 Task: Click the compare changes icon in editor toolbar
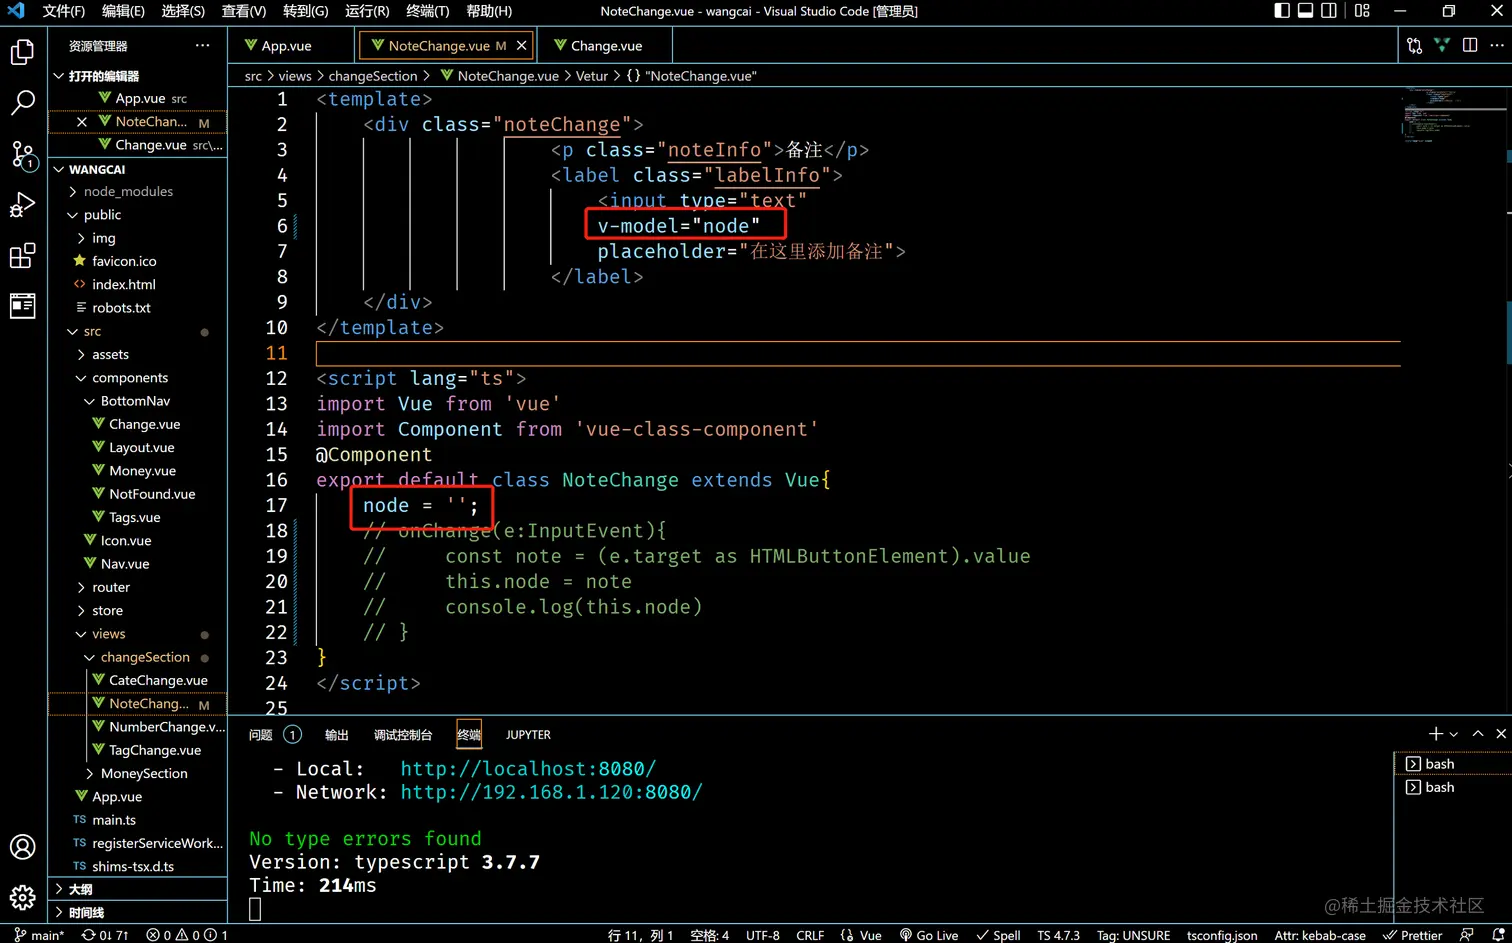click(1414, 46)
